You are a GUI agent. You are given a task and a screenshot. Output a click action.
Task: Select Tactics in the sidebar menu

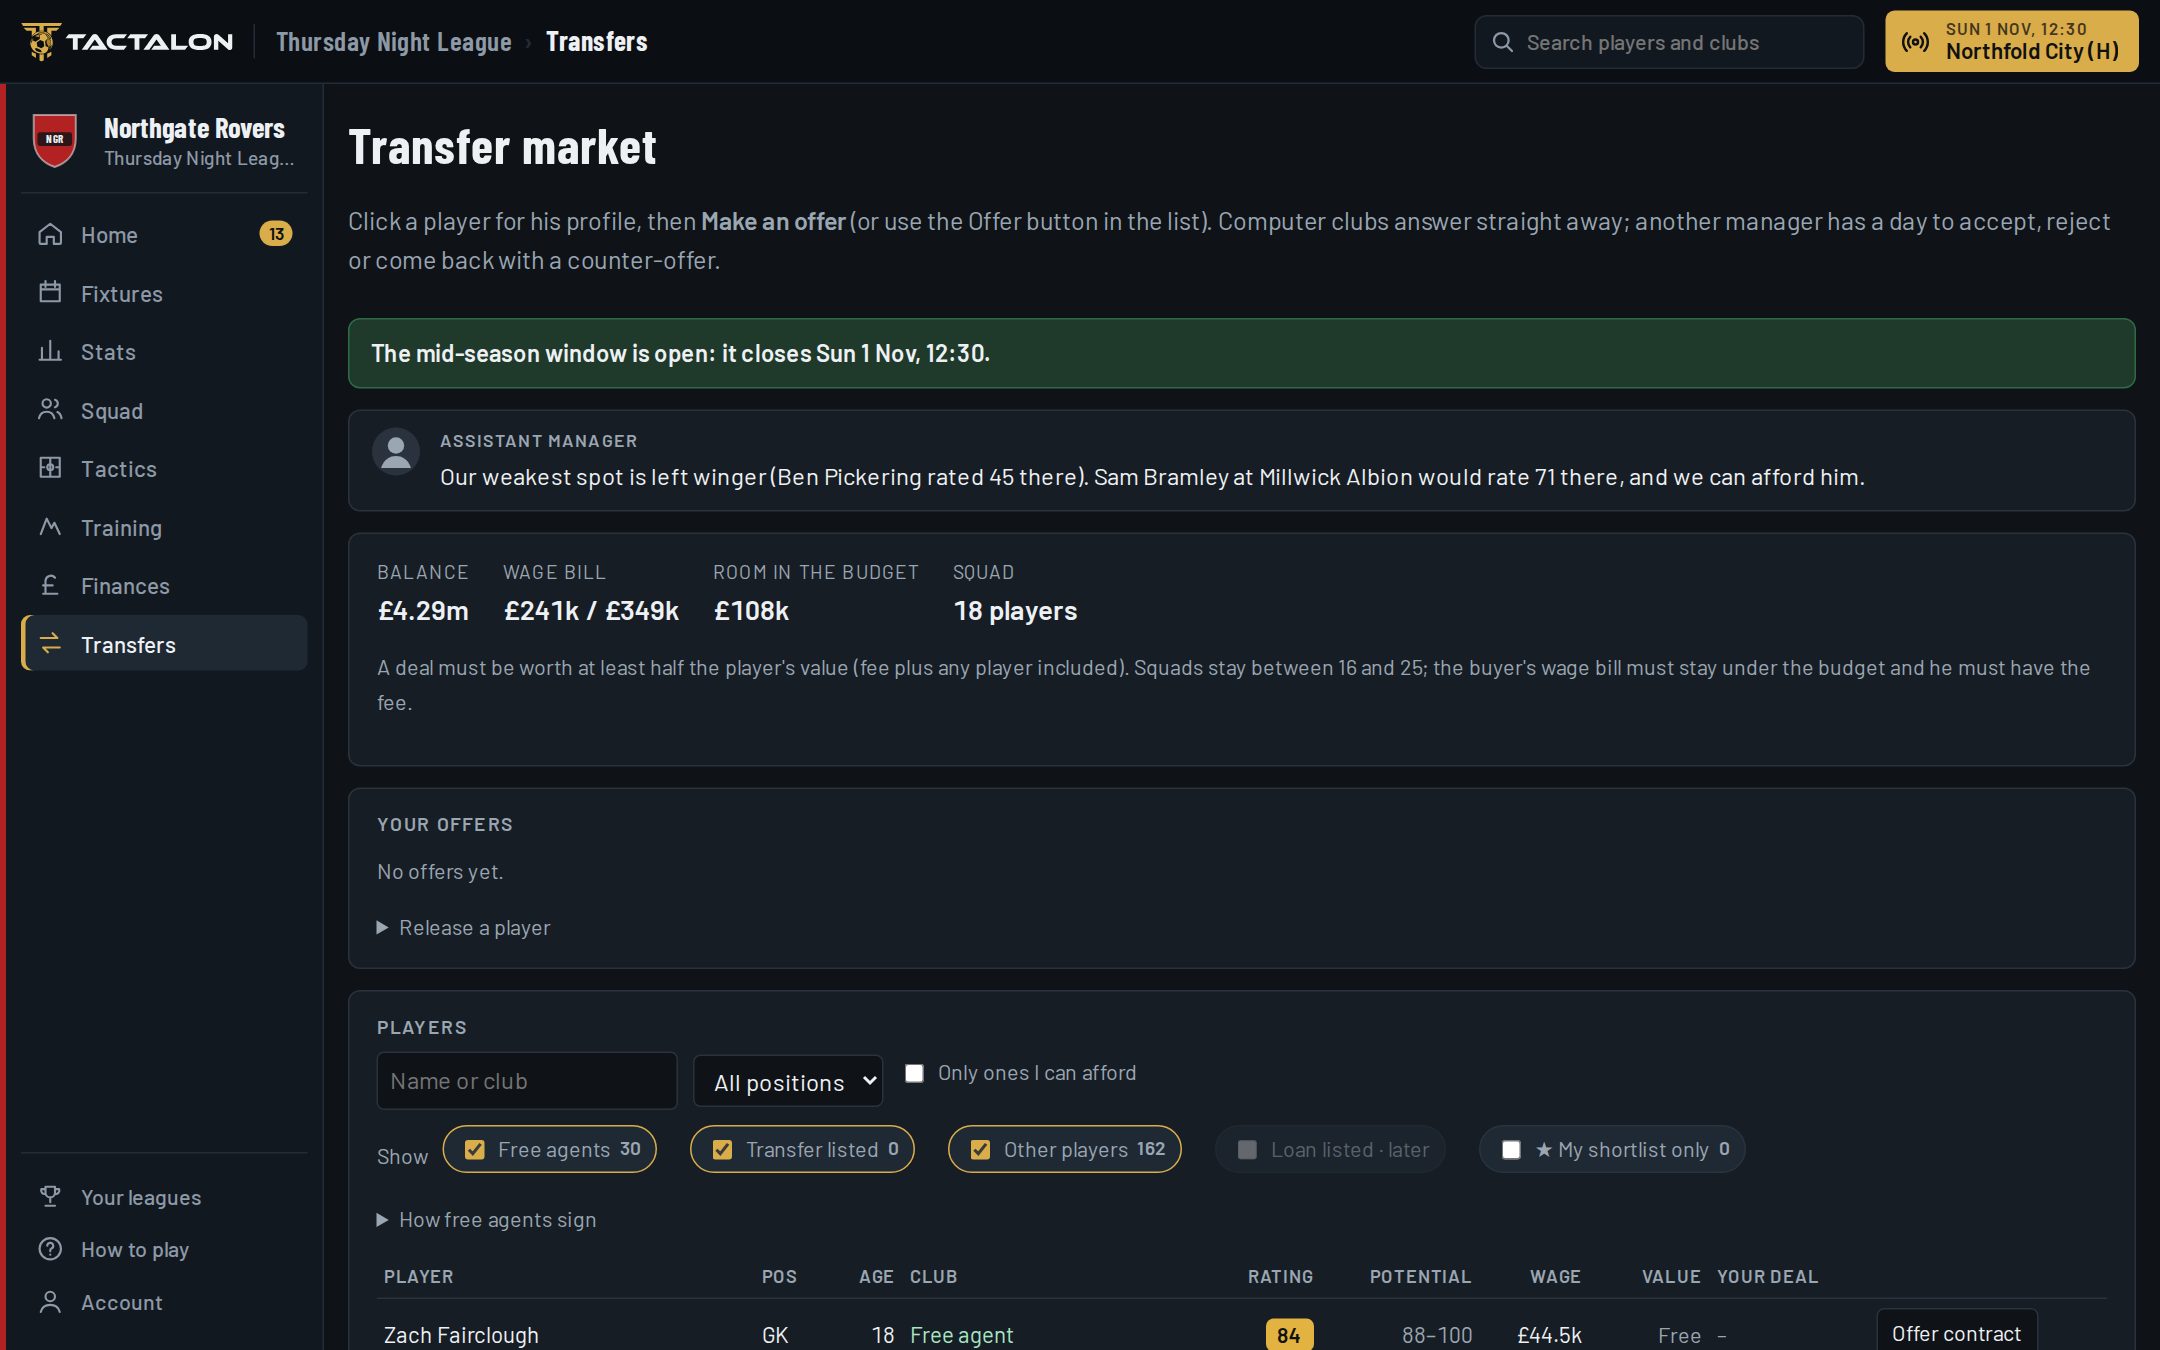click(164, 469)
